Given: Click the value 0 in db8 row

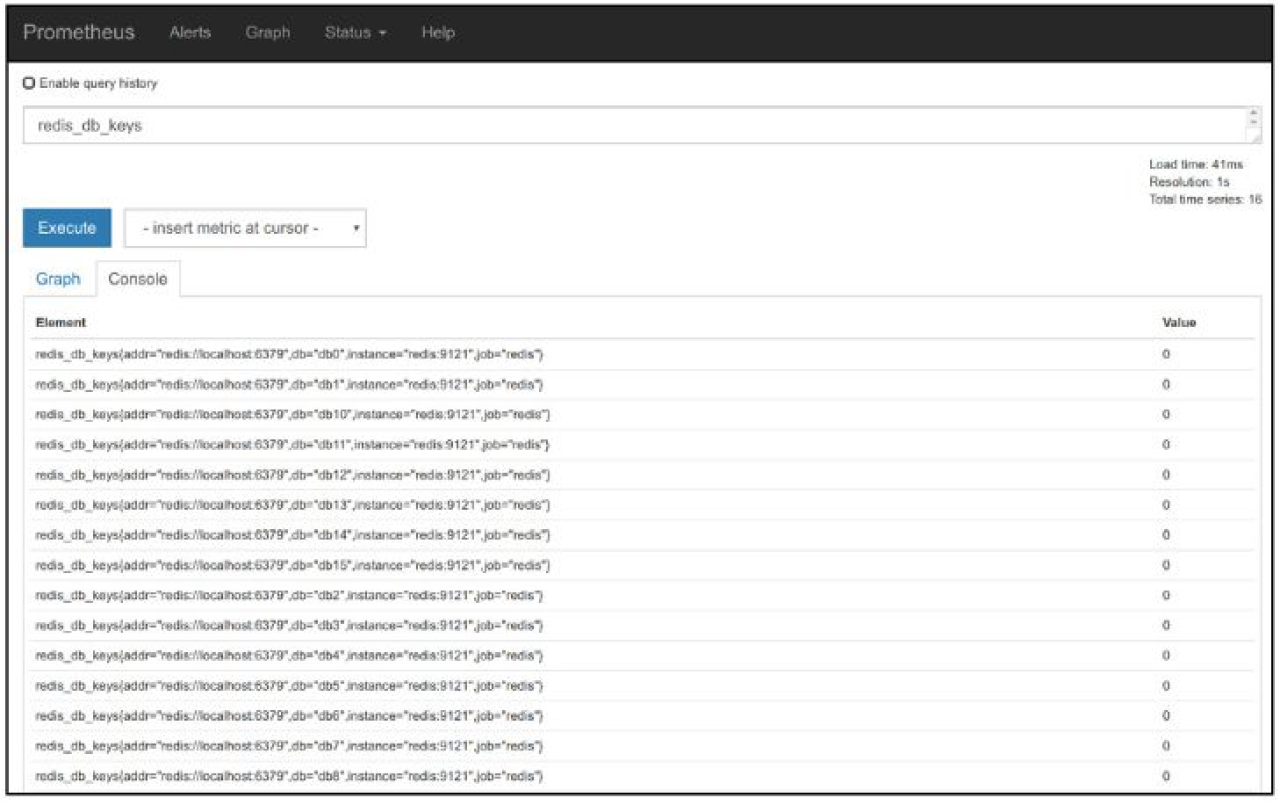Looking at the screenshot, I should (1166, 776).
